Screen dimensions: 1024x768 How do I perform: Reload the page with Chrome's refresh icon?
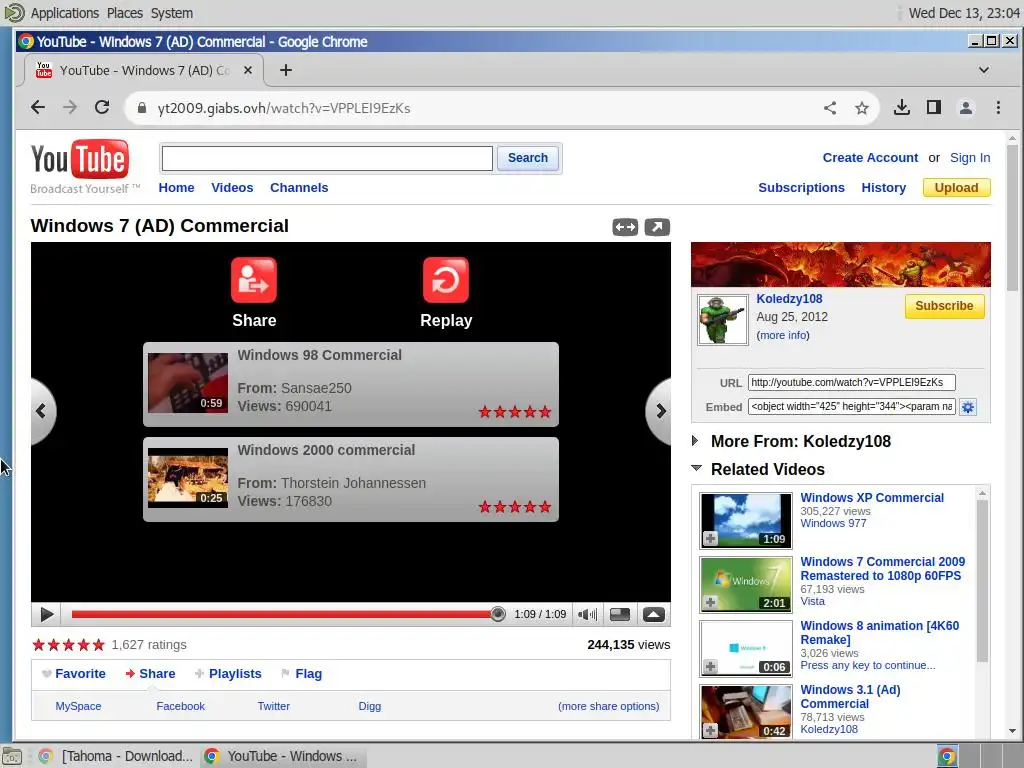click(x=102, y=107)
